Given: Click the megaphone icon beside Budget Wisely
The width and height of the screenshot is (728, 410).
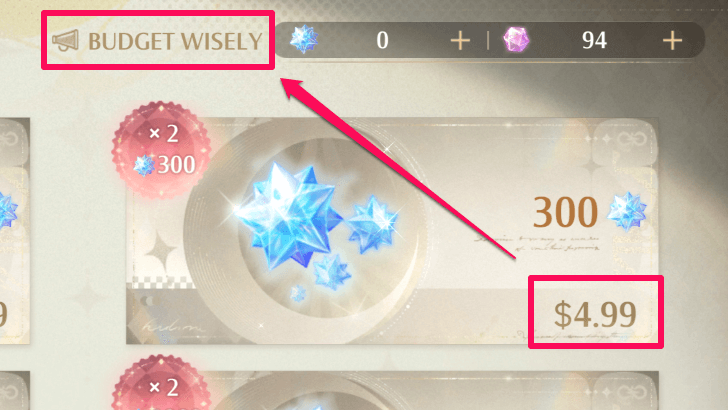Looking at the screenshot, I should (65, 40).
